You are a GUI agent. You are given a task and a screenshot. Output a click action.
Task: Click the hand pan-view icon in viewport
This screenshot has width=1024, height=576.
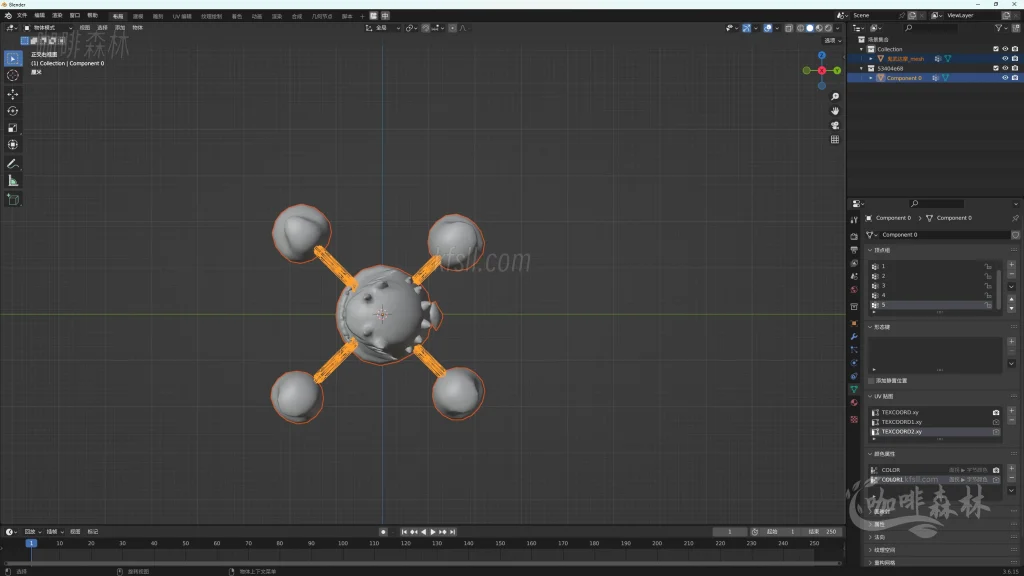tap(835, 110)
